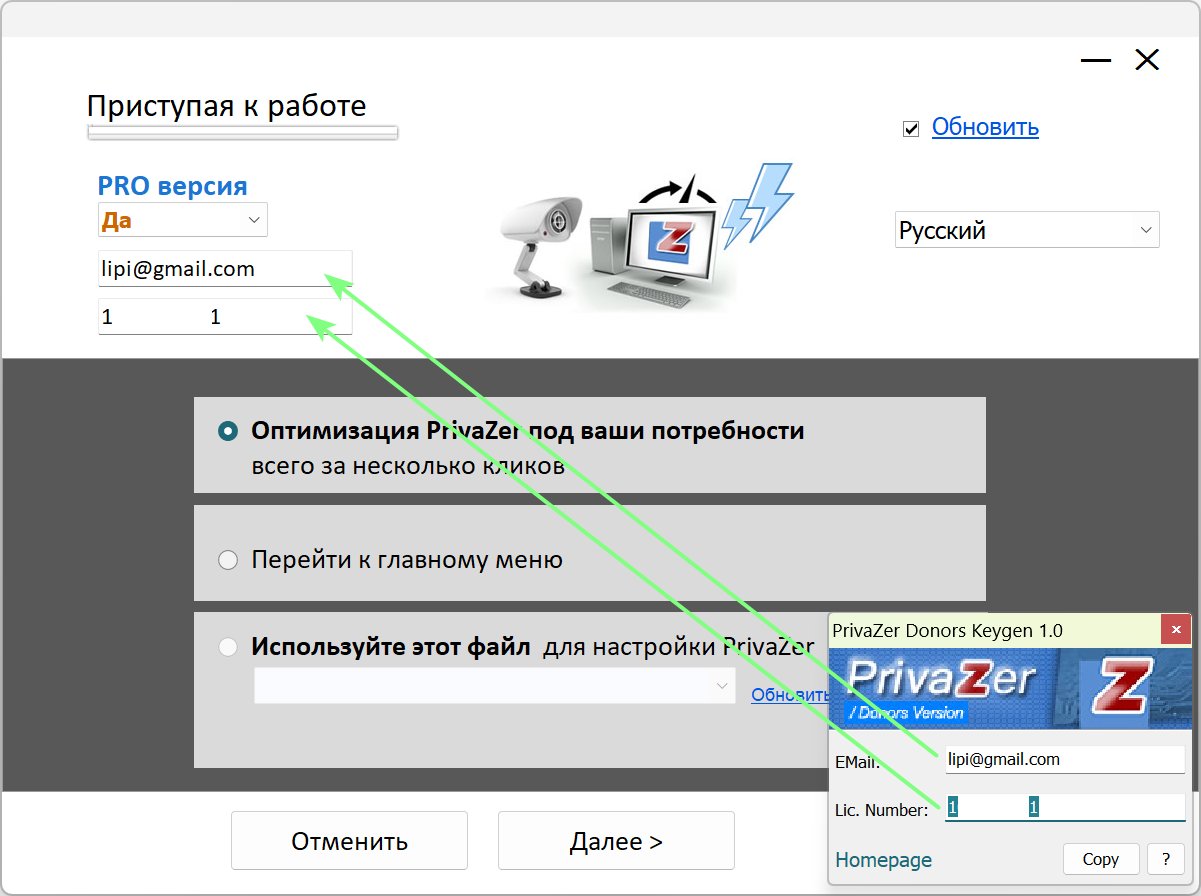Viewport: 1201px width, 896px height.
Task: Expand the Русский language dropdown
Action: coord(1026,230)
